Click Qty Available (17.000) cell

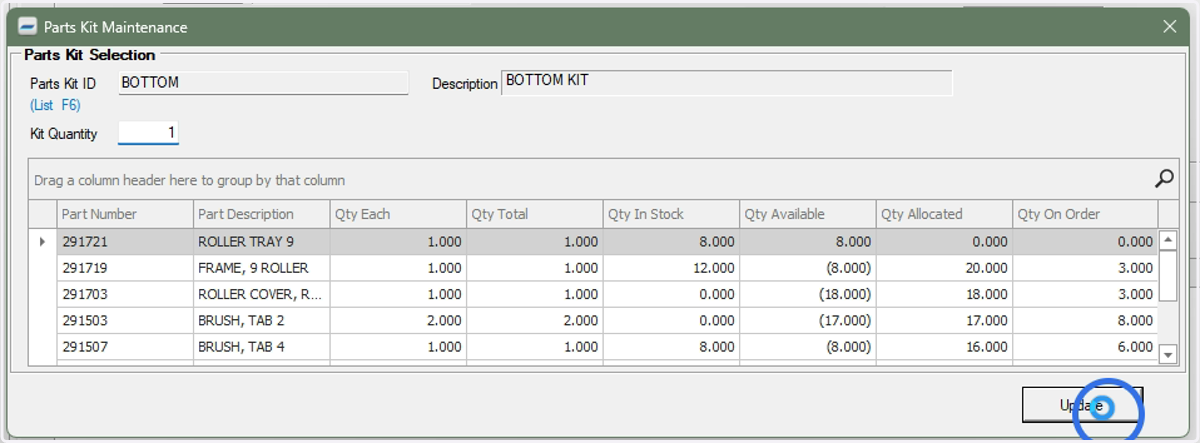pyautogui.click(x=808, y=320)
